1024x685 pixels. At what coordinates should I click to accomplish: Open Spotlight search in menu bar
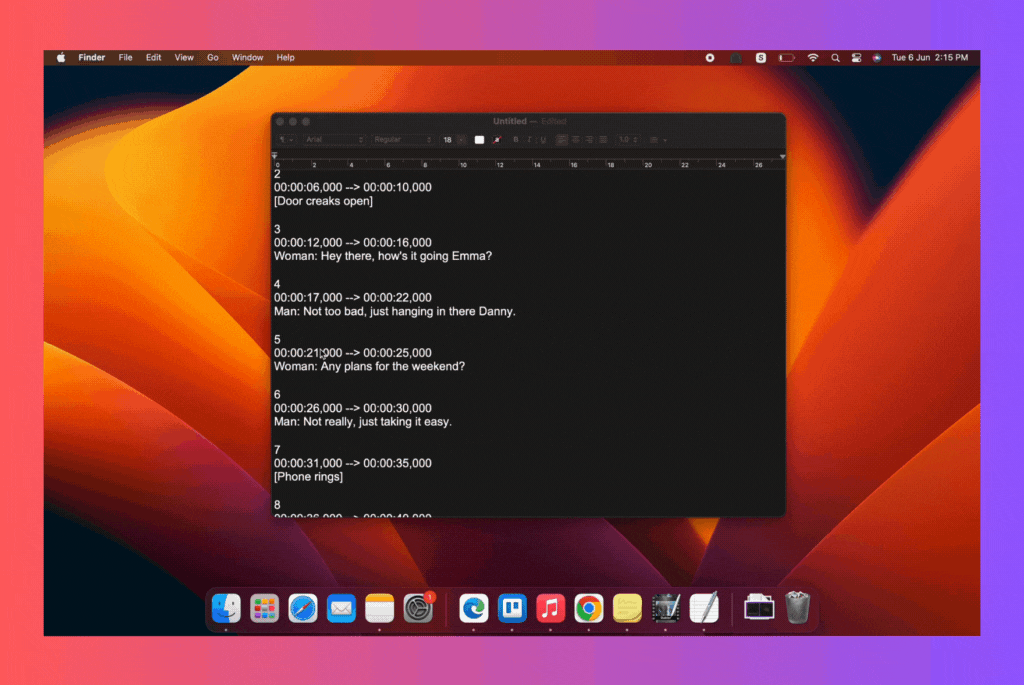pyautogui.click(x=835, y=58)
